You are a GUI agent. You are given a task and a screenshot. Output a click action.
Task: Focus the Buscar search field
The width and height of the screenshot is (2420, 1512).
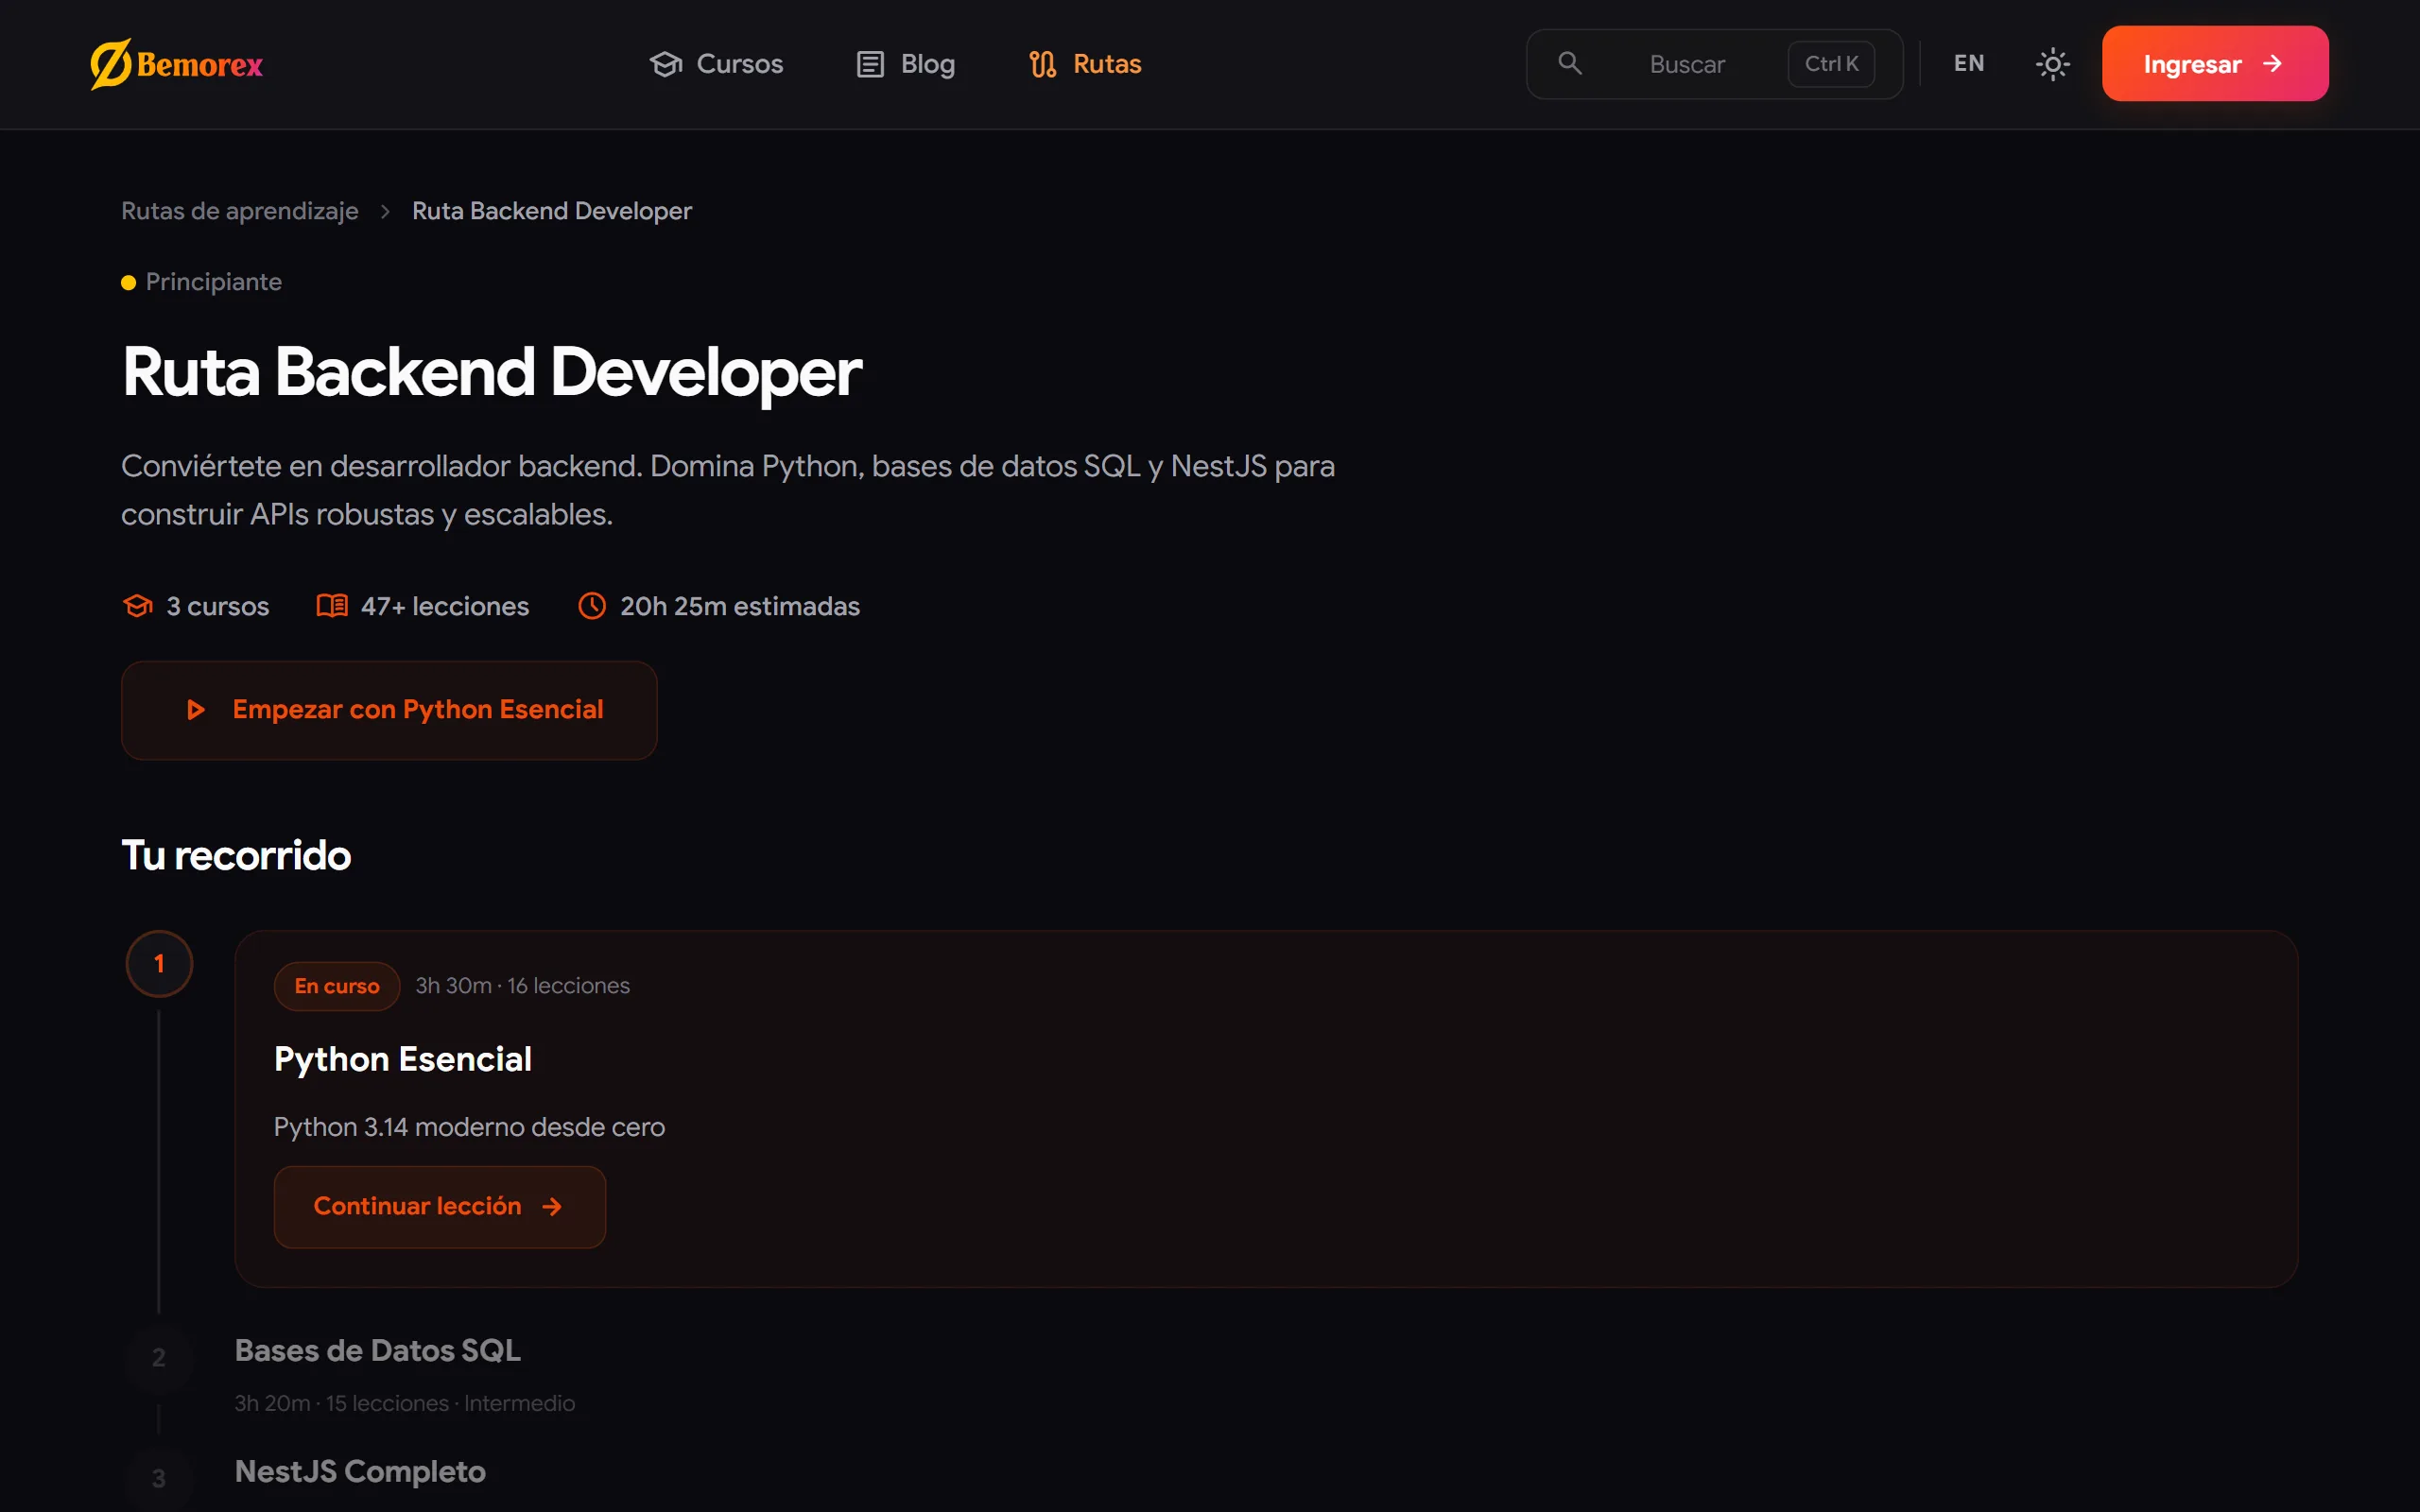(1714, 64)
